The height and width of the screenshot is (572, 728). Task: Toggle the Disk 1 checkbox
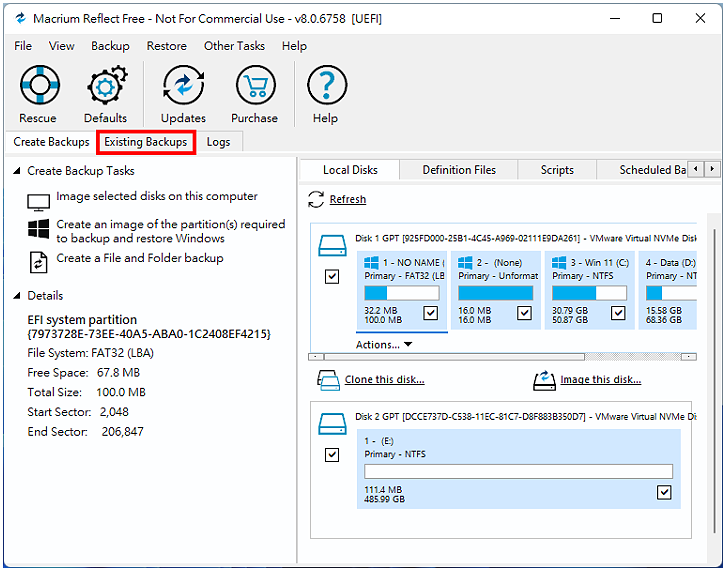(x=332, y=277)
